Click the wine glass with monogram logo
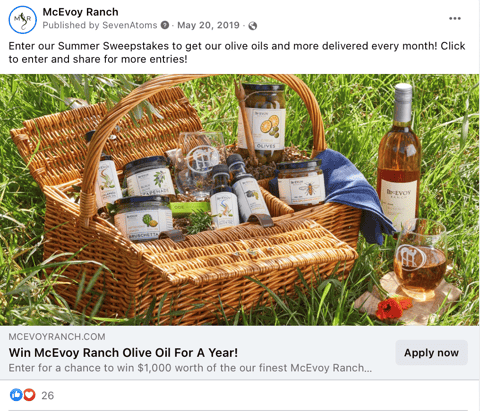The image size is (480, 411). click(x=420, y=259)
